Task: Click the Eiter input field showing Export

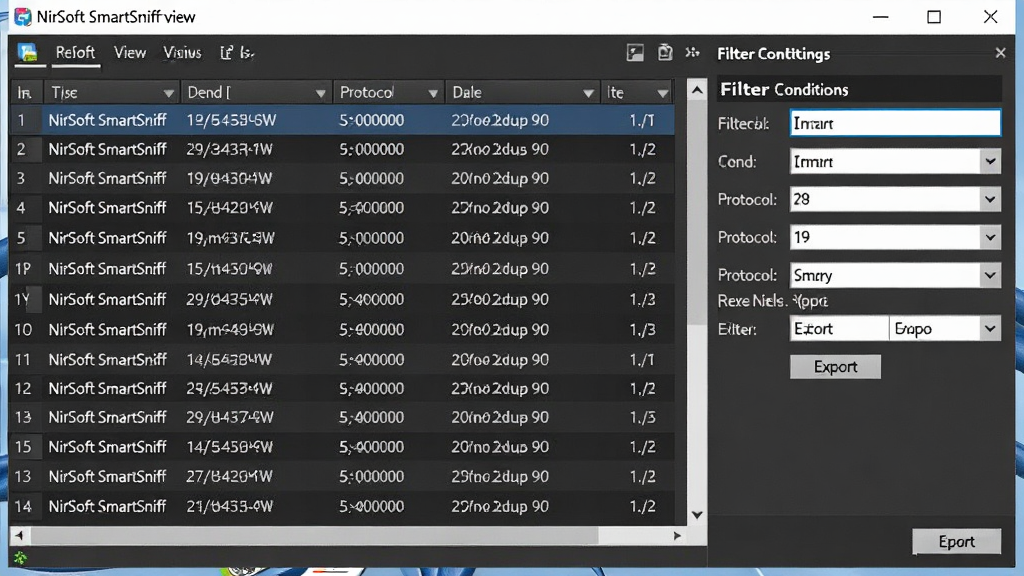Action: 839,328
